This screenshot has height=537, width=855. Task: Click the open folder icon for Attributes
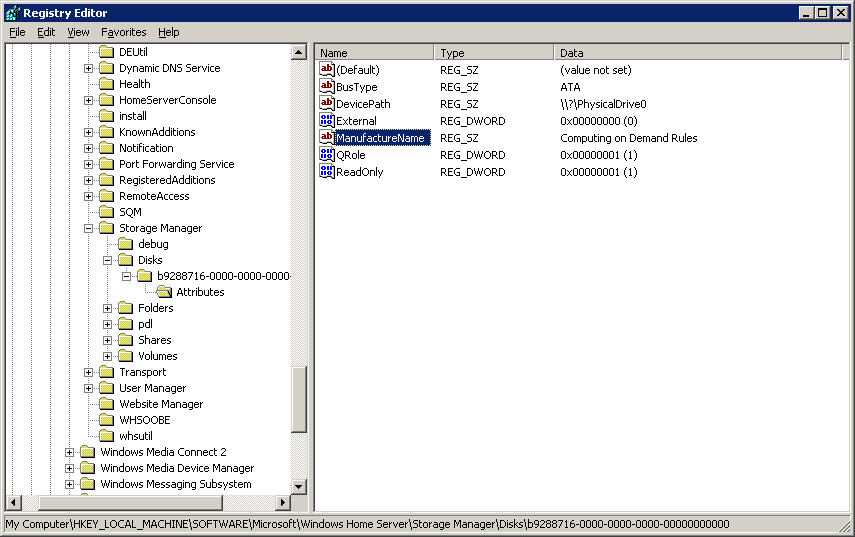[x=164, y=292]
